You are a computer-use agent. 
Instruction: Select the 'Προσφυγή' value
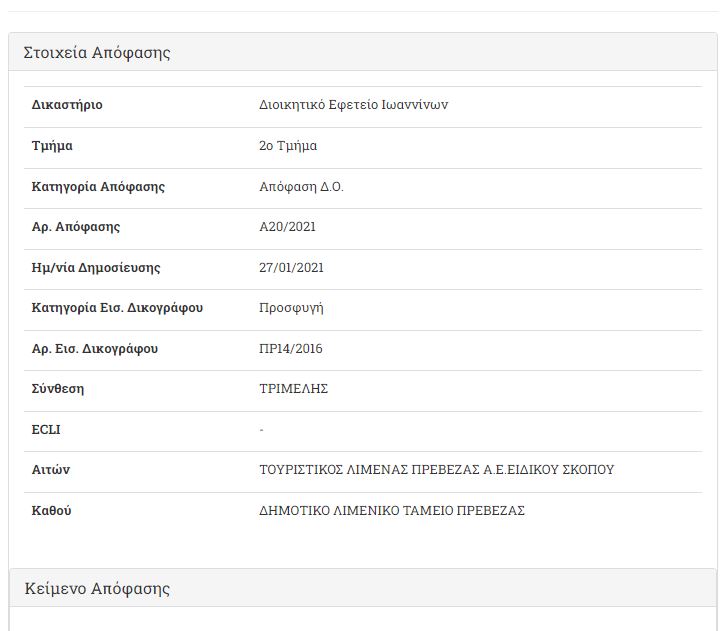click(291, 308)
